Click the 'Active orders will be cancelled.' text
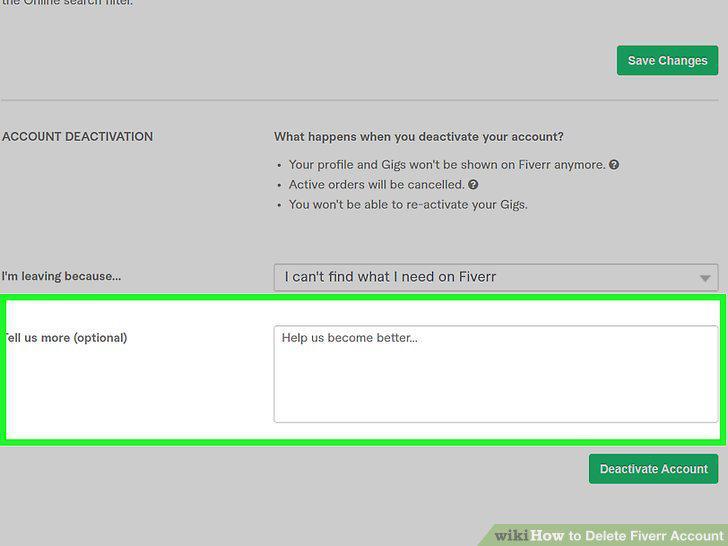This screenshot has width=728, height=546. point(377,185)
